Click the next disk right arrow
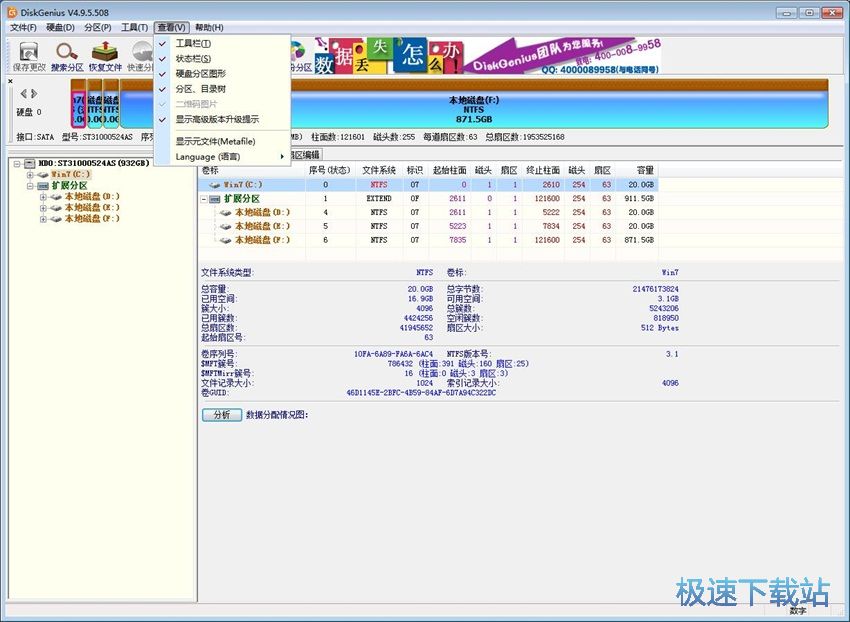 (34, 94)
